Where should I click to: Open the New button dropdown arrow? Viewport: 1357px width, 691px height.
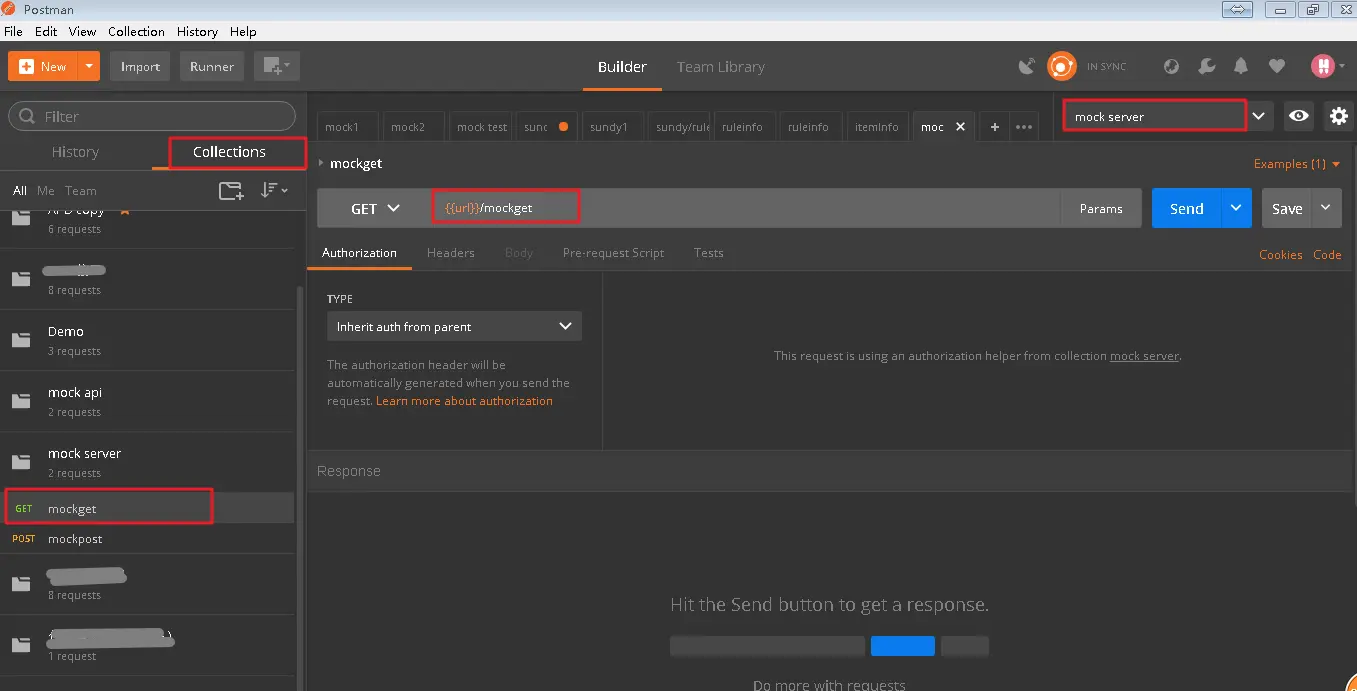pos(90,67)
